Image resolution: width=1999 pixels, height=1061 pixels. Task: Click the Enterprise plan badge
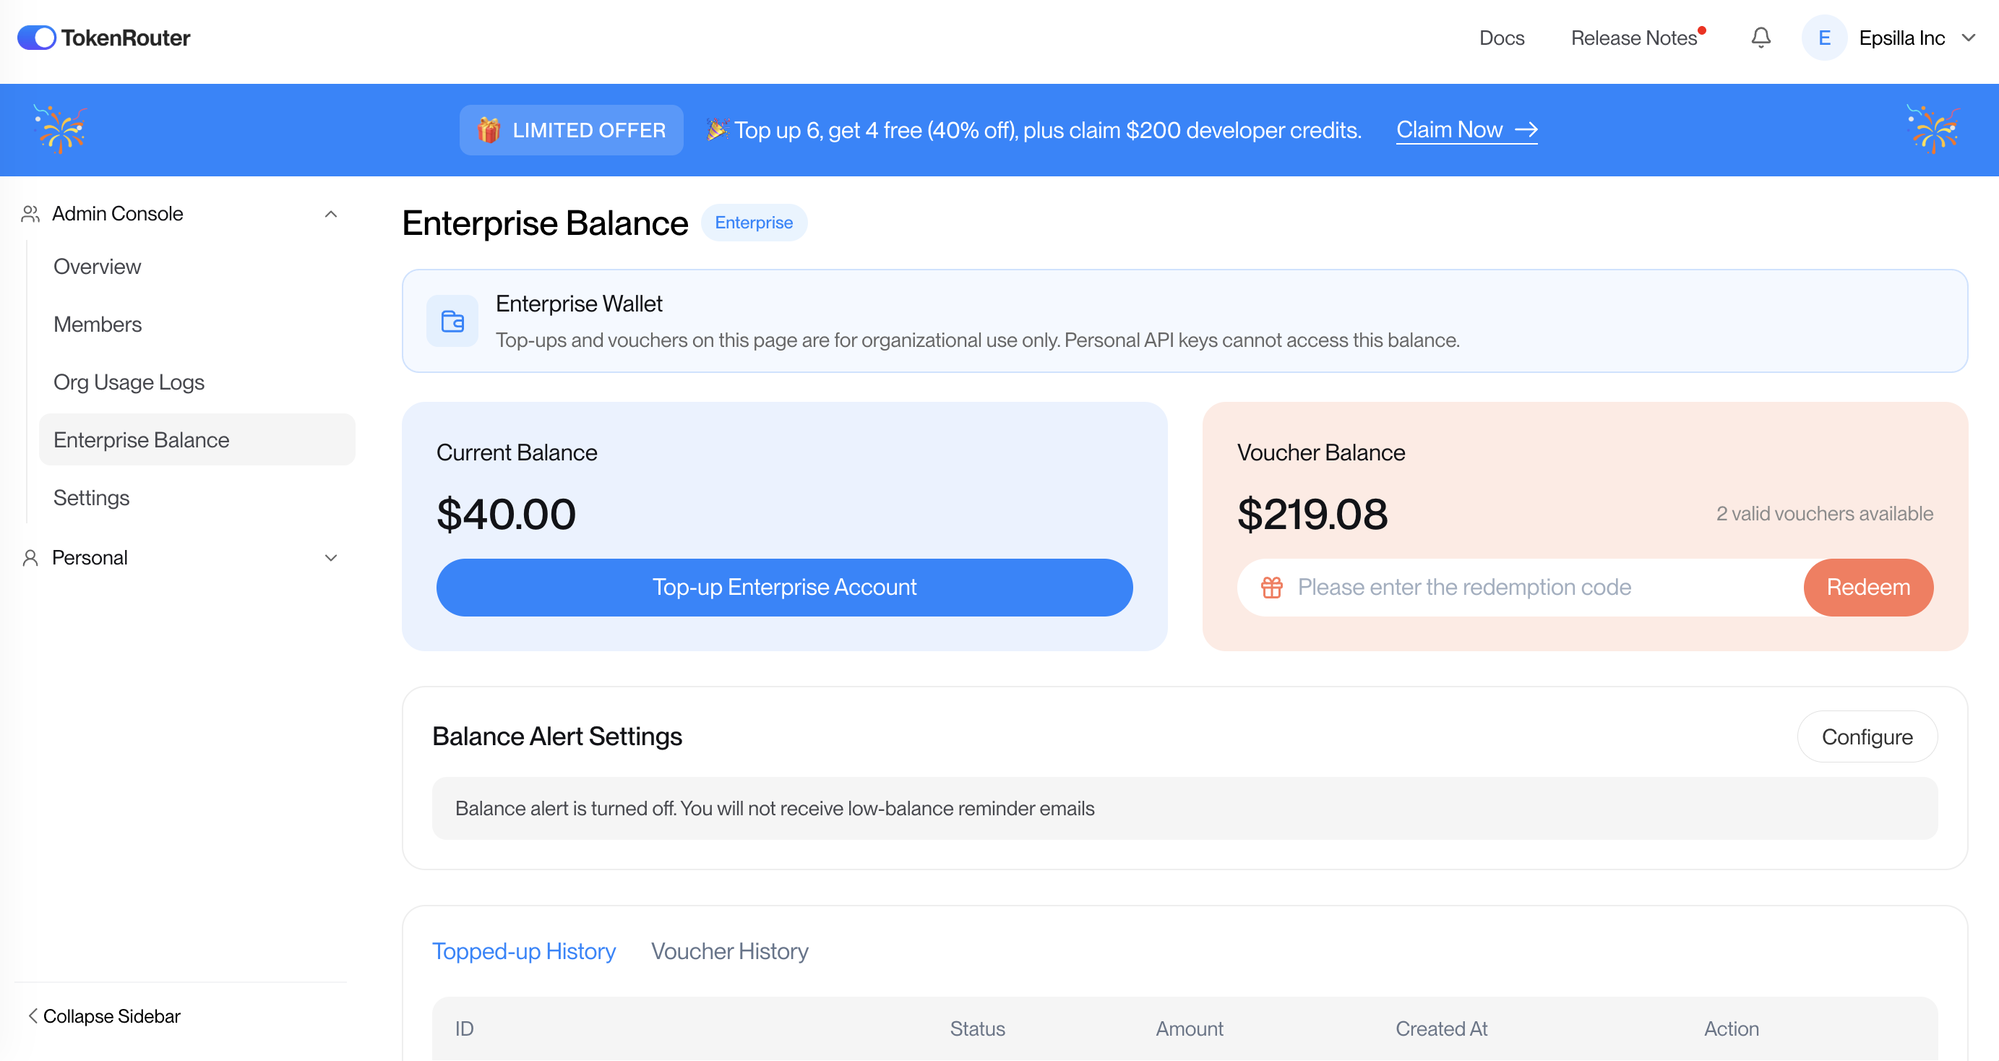click(x=754, y=223)
